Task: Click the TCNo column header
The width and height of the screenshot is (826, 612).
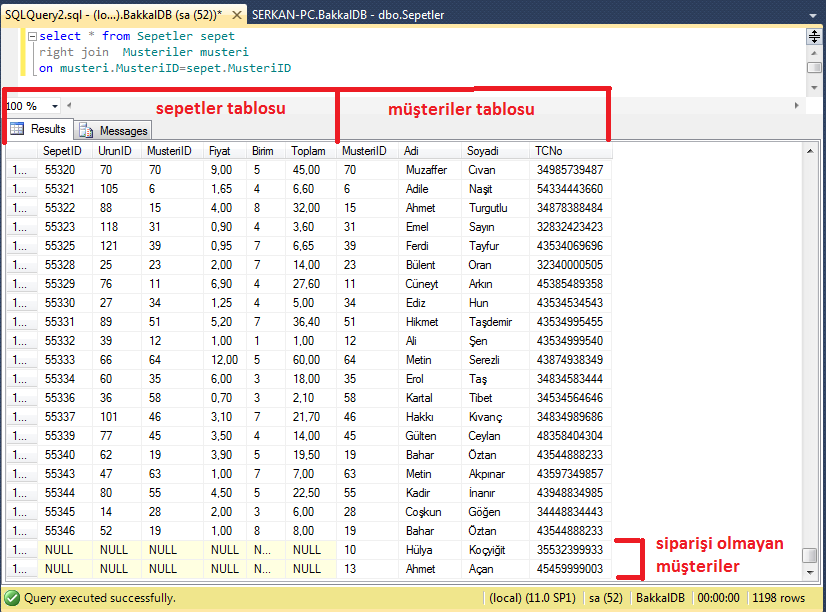Action: (571, 151)
